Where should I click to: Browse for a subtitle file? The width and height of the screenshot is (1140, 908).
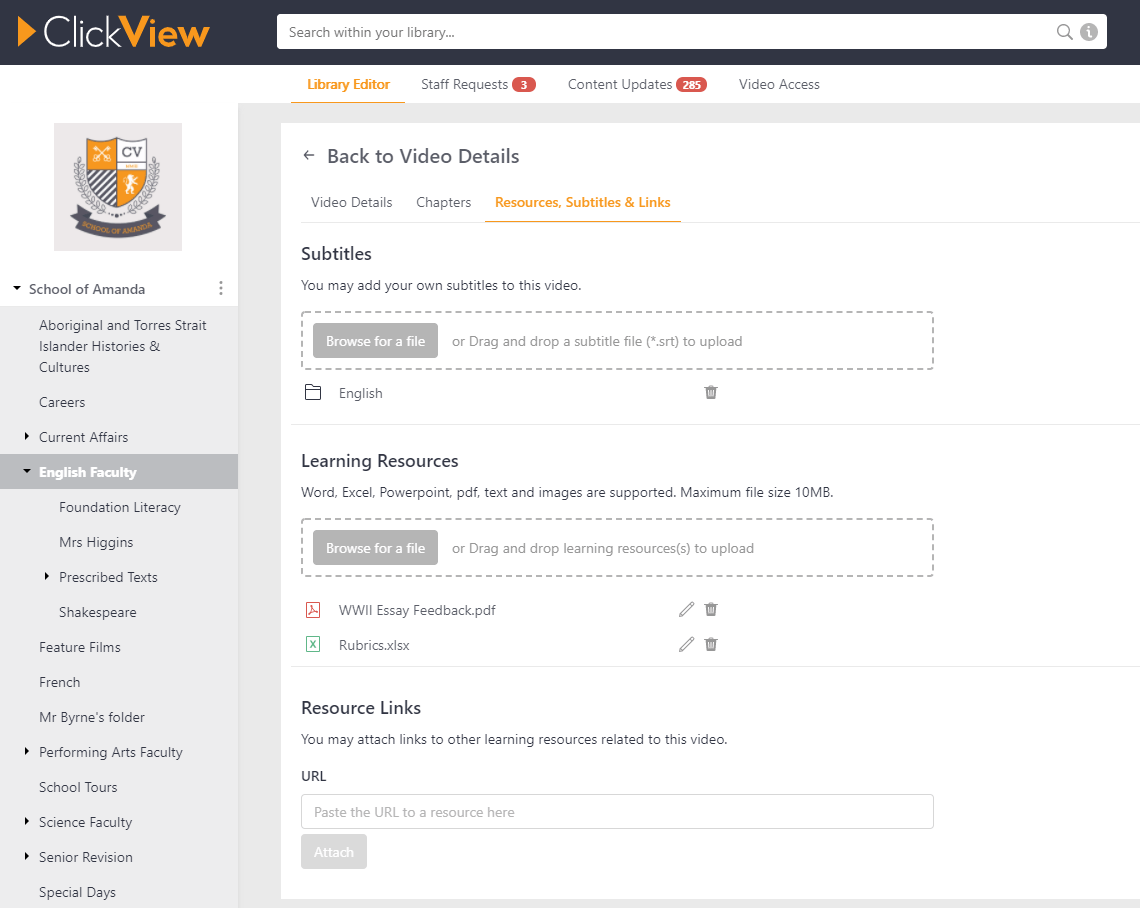[375, 341]
